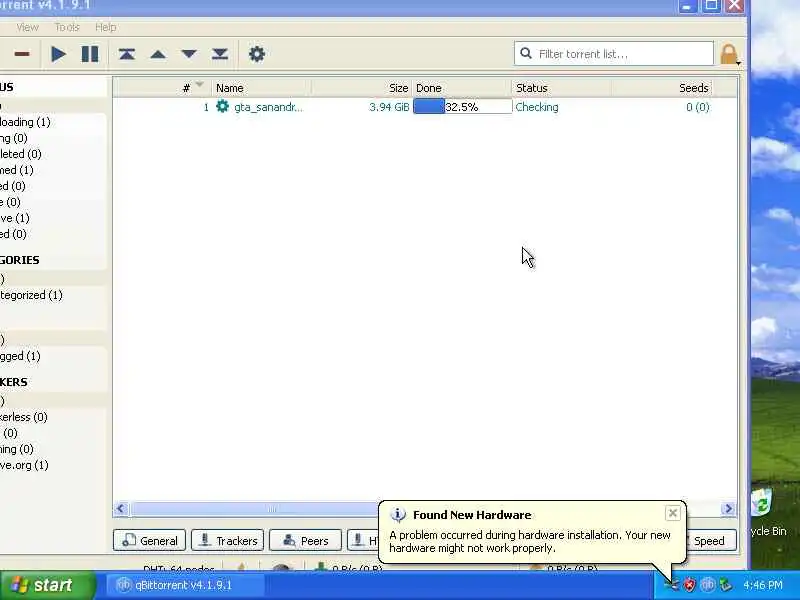
Task: Click the qBittorrent system tray icon
Action: 707,585
